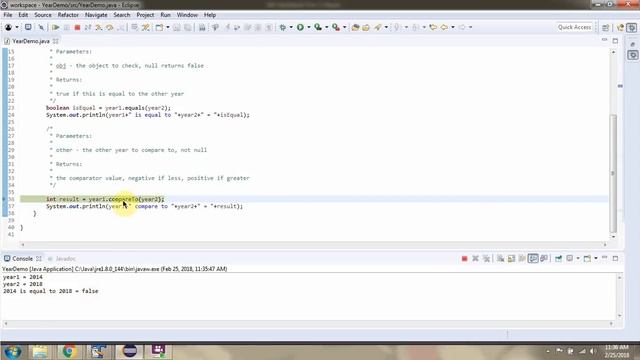Click the Back navigation arrow icon
Image resolution: width=640 pixels, height=360 pixels.
444,27
